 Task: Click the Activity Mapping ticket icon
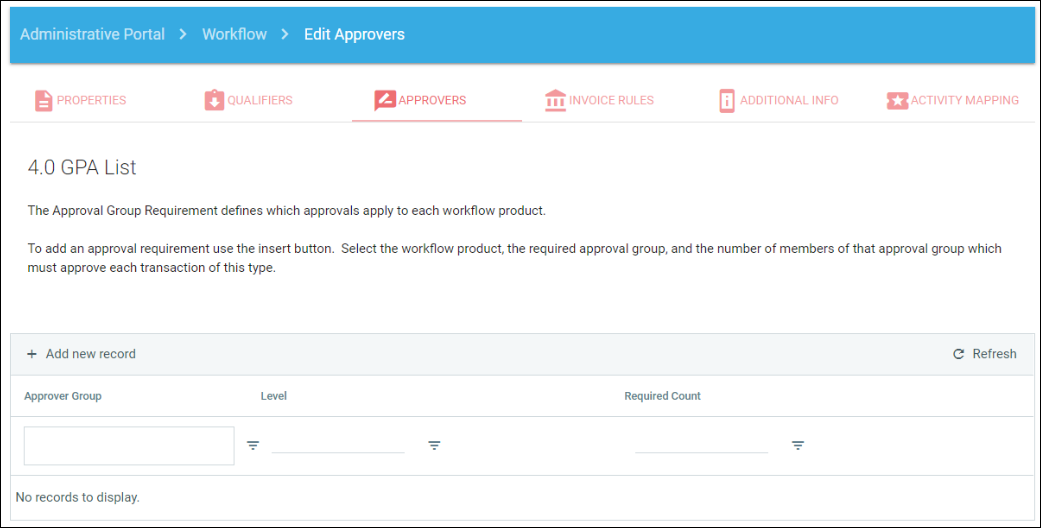pos(897,101)
